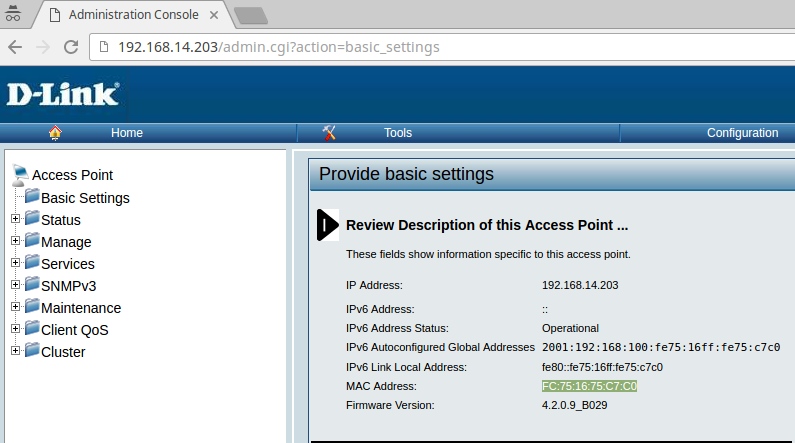
Task: Expand the SNMPv3 tree node
Action: (x=15, y=285)
